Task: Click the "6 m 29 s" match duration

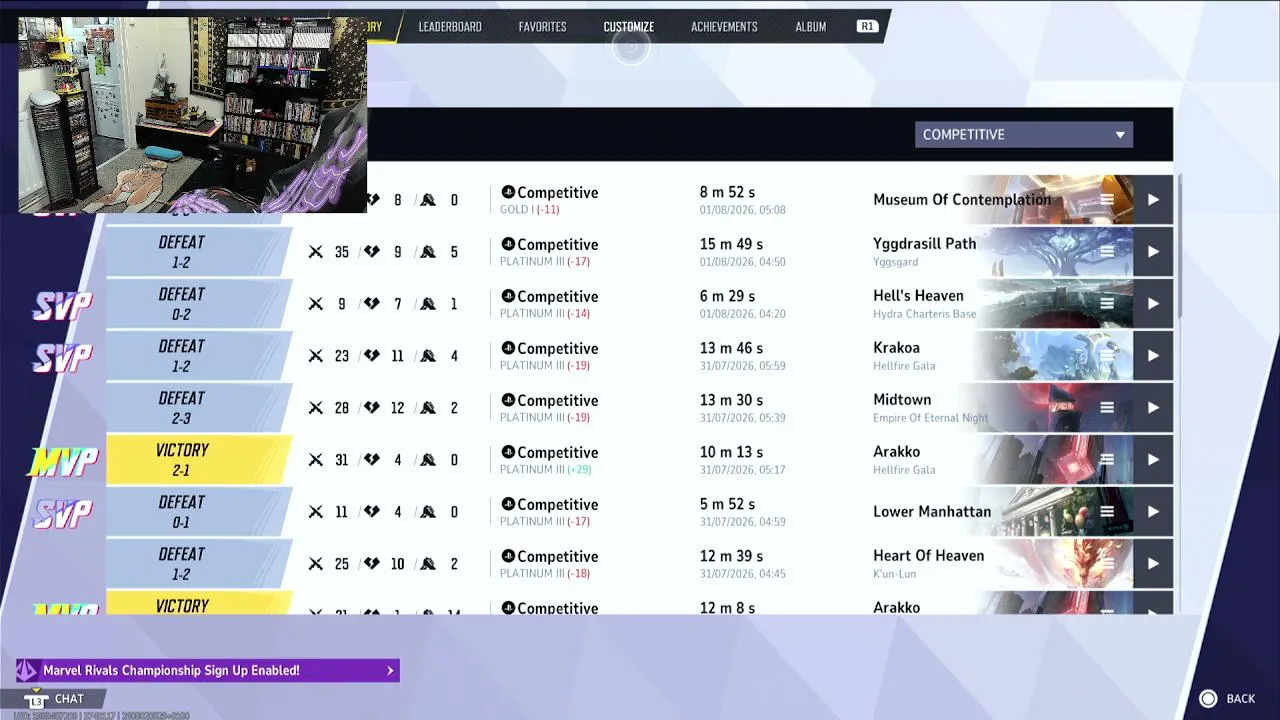Action: [x=727, y=296]
